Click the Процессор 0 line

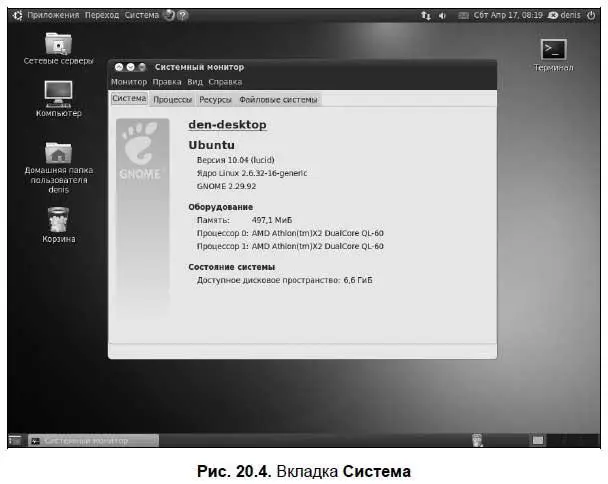290,233
